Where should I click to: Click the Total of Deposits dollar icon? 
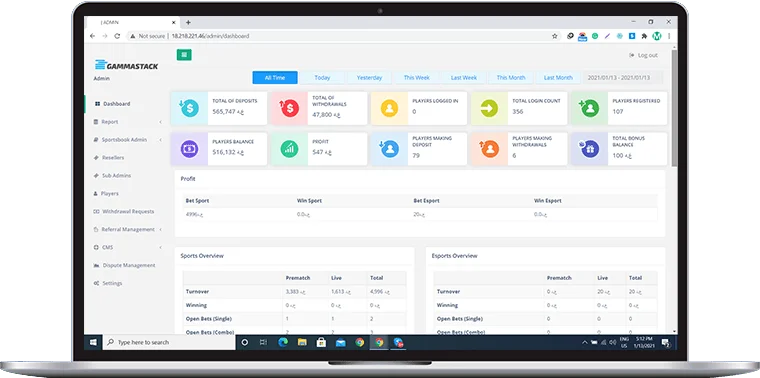189,108
